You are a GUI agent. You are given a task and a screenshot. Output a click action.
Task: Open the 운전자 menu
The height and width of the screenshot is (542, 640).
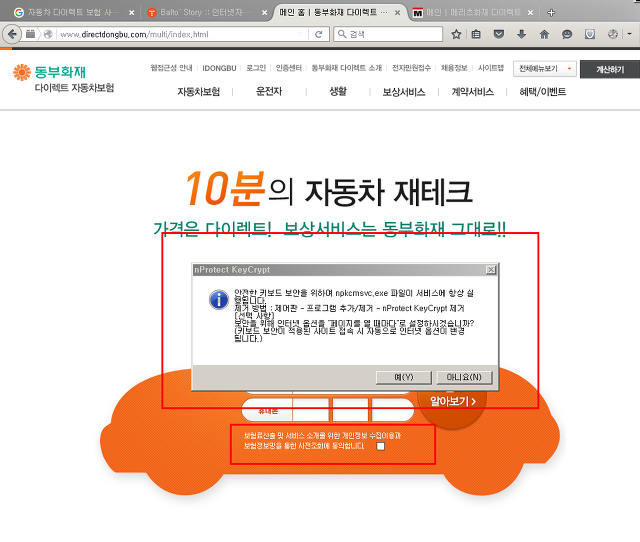(x=269, y=92)
